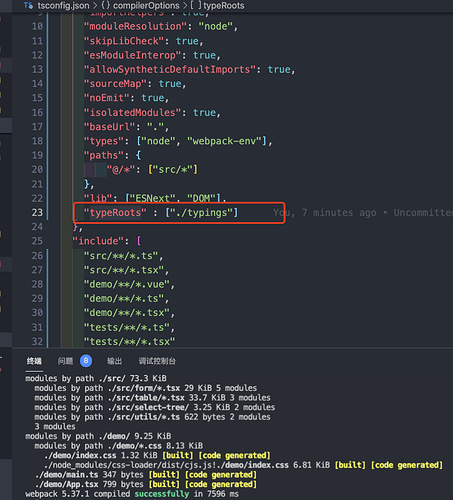Click the "node" value of moduleResolution

(x=215, y=26)
